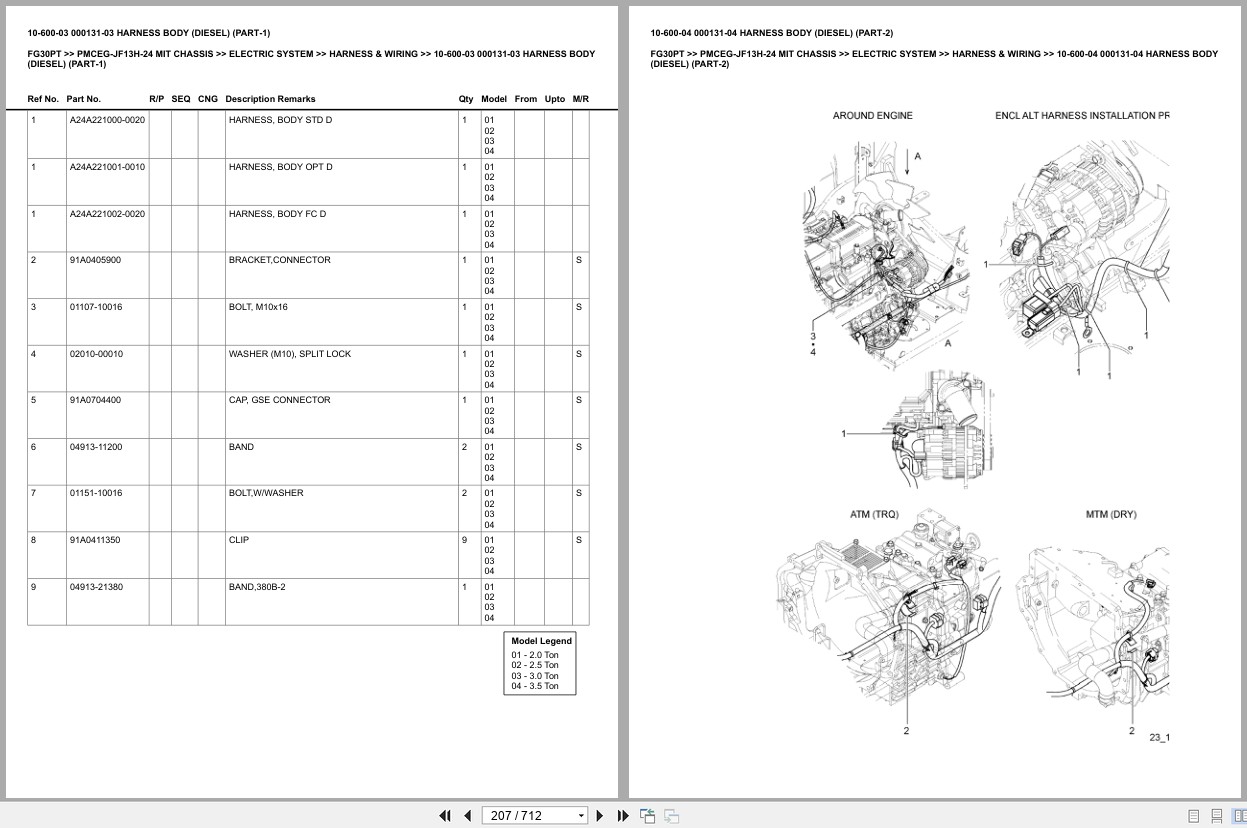Click description BOLT,W/WASHER
The image size is (1247, 828).
tap(266, 493)
